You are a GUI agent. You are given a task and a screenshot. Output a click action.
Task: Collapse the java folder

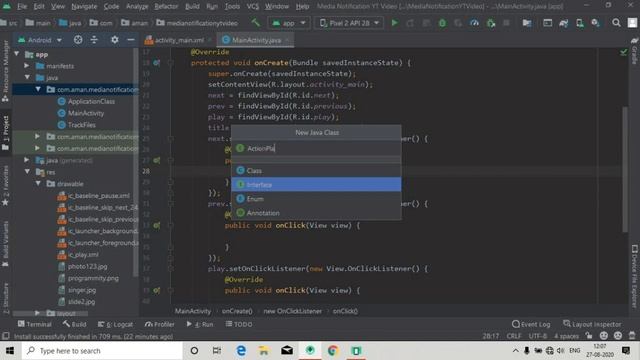[x=27, y=78]
